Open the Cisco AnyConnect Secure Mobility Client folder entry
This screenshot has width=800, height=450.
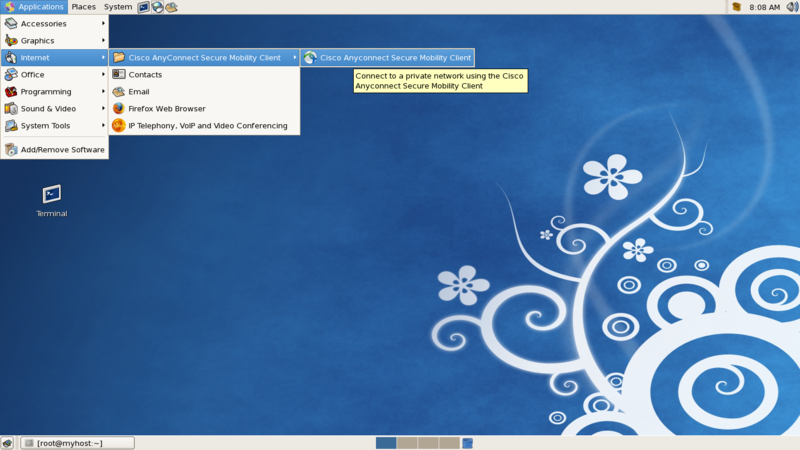pos(205,58)
